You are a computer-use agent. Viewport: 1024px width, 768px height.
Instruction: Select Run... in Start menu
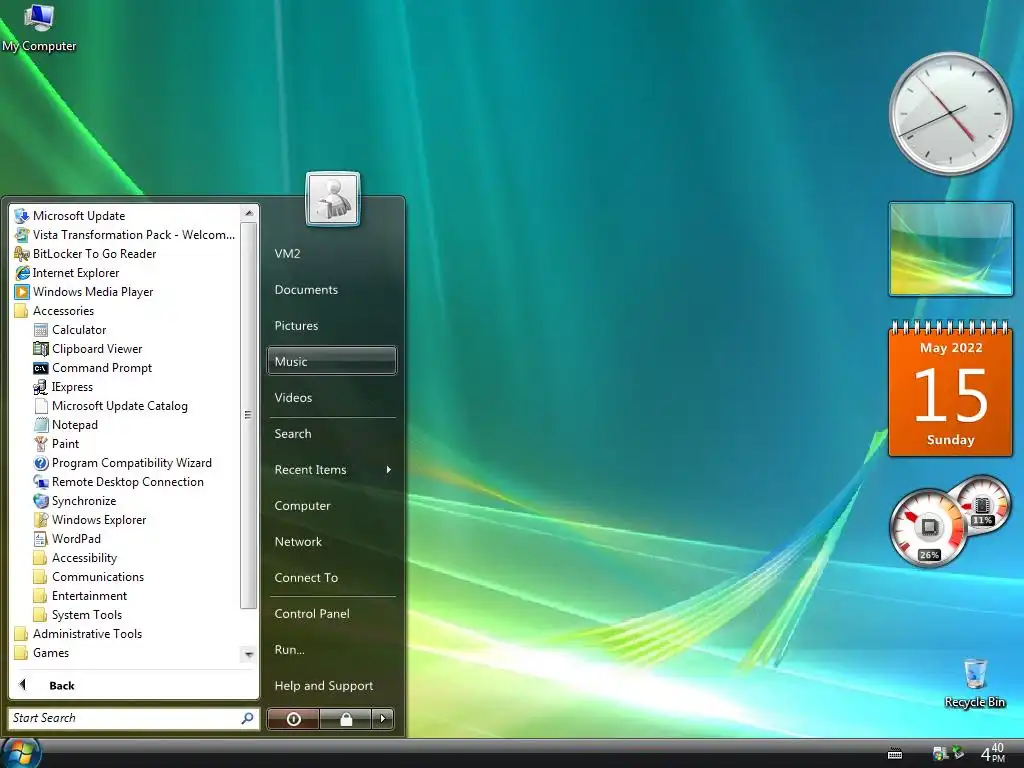tap(332, 649)
